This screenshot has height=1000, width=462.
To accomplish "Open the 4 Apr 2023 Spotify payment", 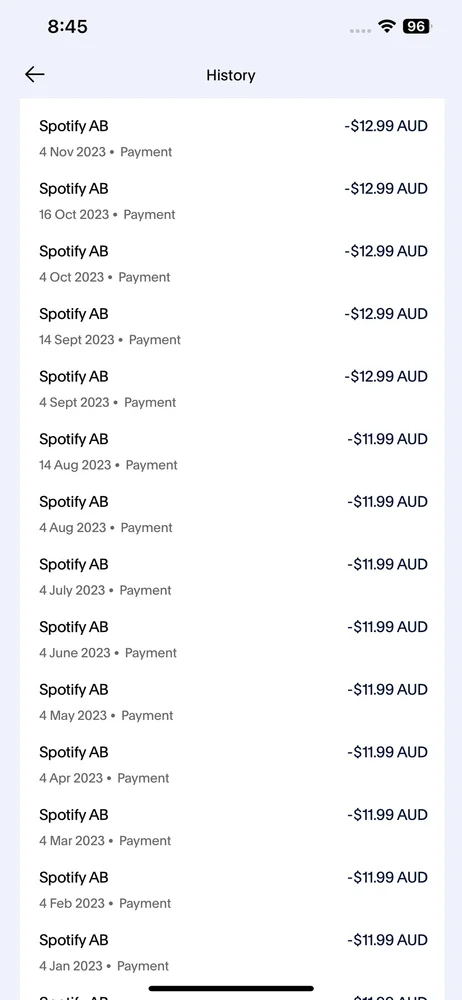I will coord(232,763).
